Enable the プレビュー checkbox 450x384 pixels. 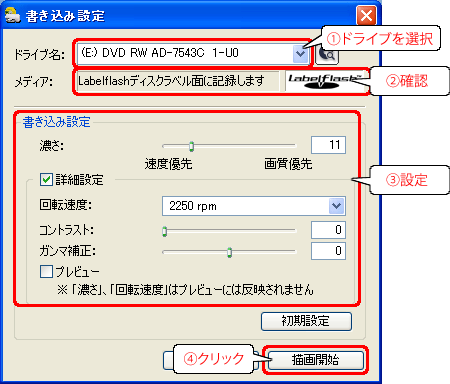coord(46,271)
